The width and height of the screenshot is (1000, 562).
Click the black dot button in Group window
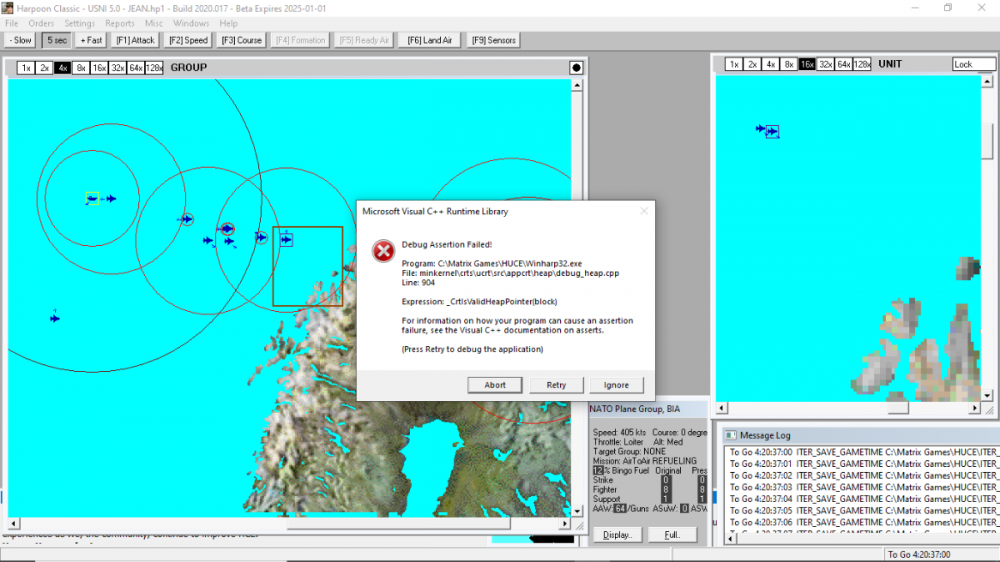tap(576, 68)
